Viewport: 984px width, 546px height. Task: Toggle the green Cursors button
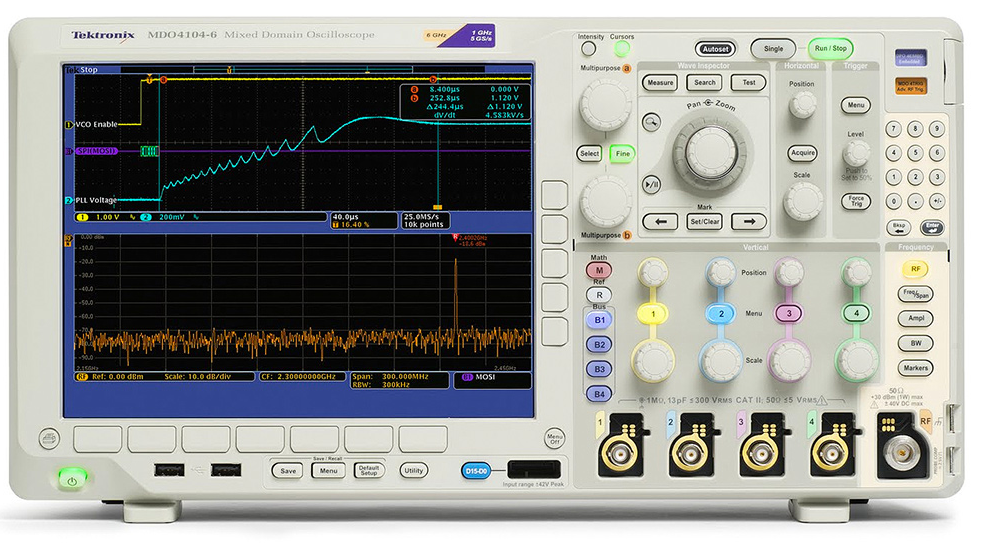coord(622,48)
